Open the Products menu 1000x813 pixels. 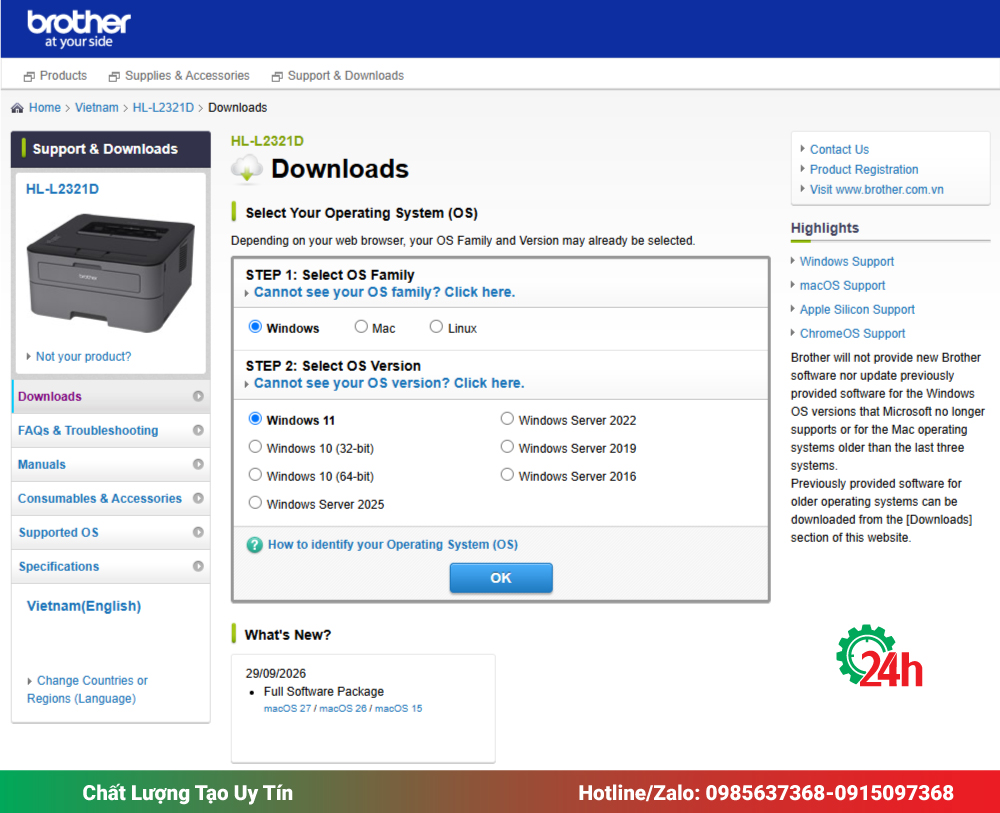click(63, 76)
